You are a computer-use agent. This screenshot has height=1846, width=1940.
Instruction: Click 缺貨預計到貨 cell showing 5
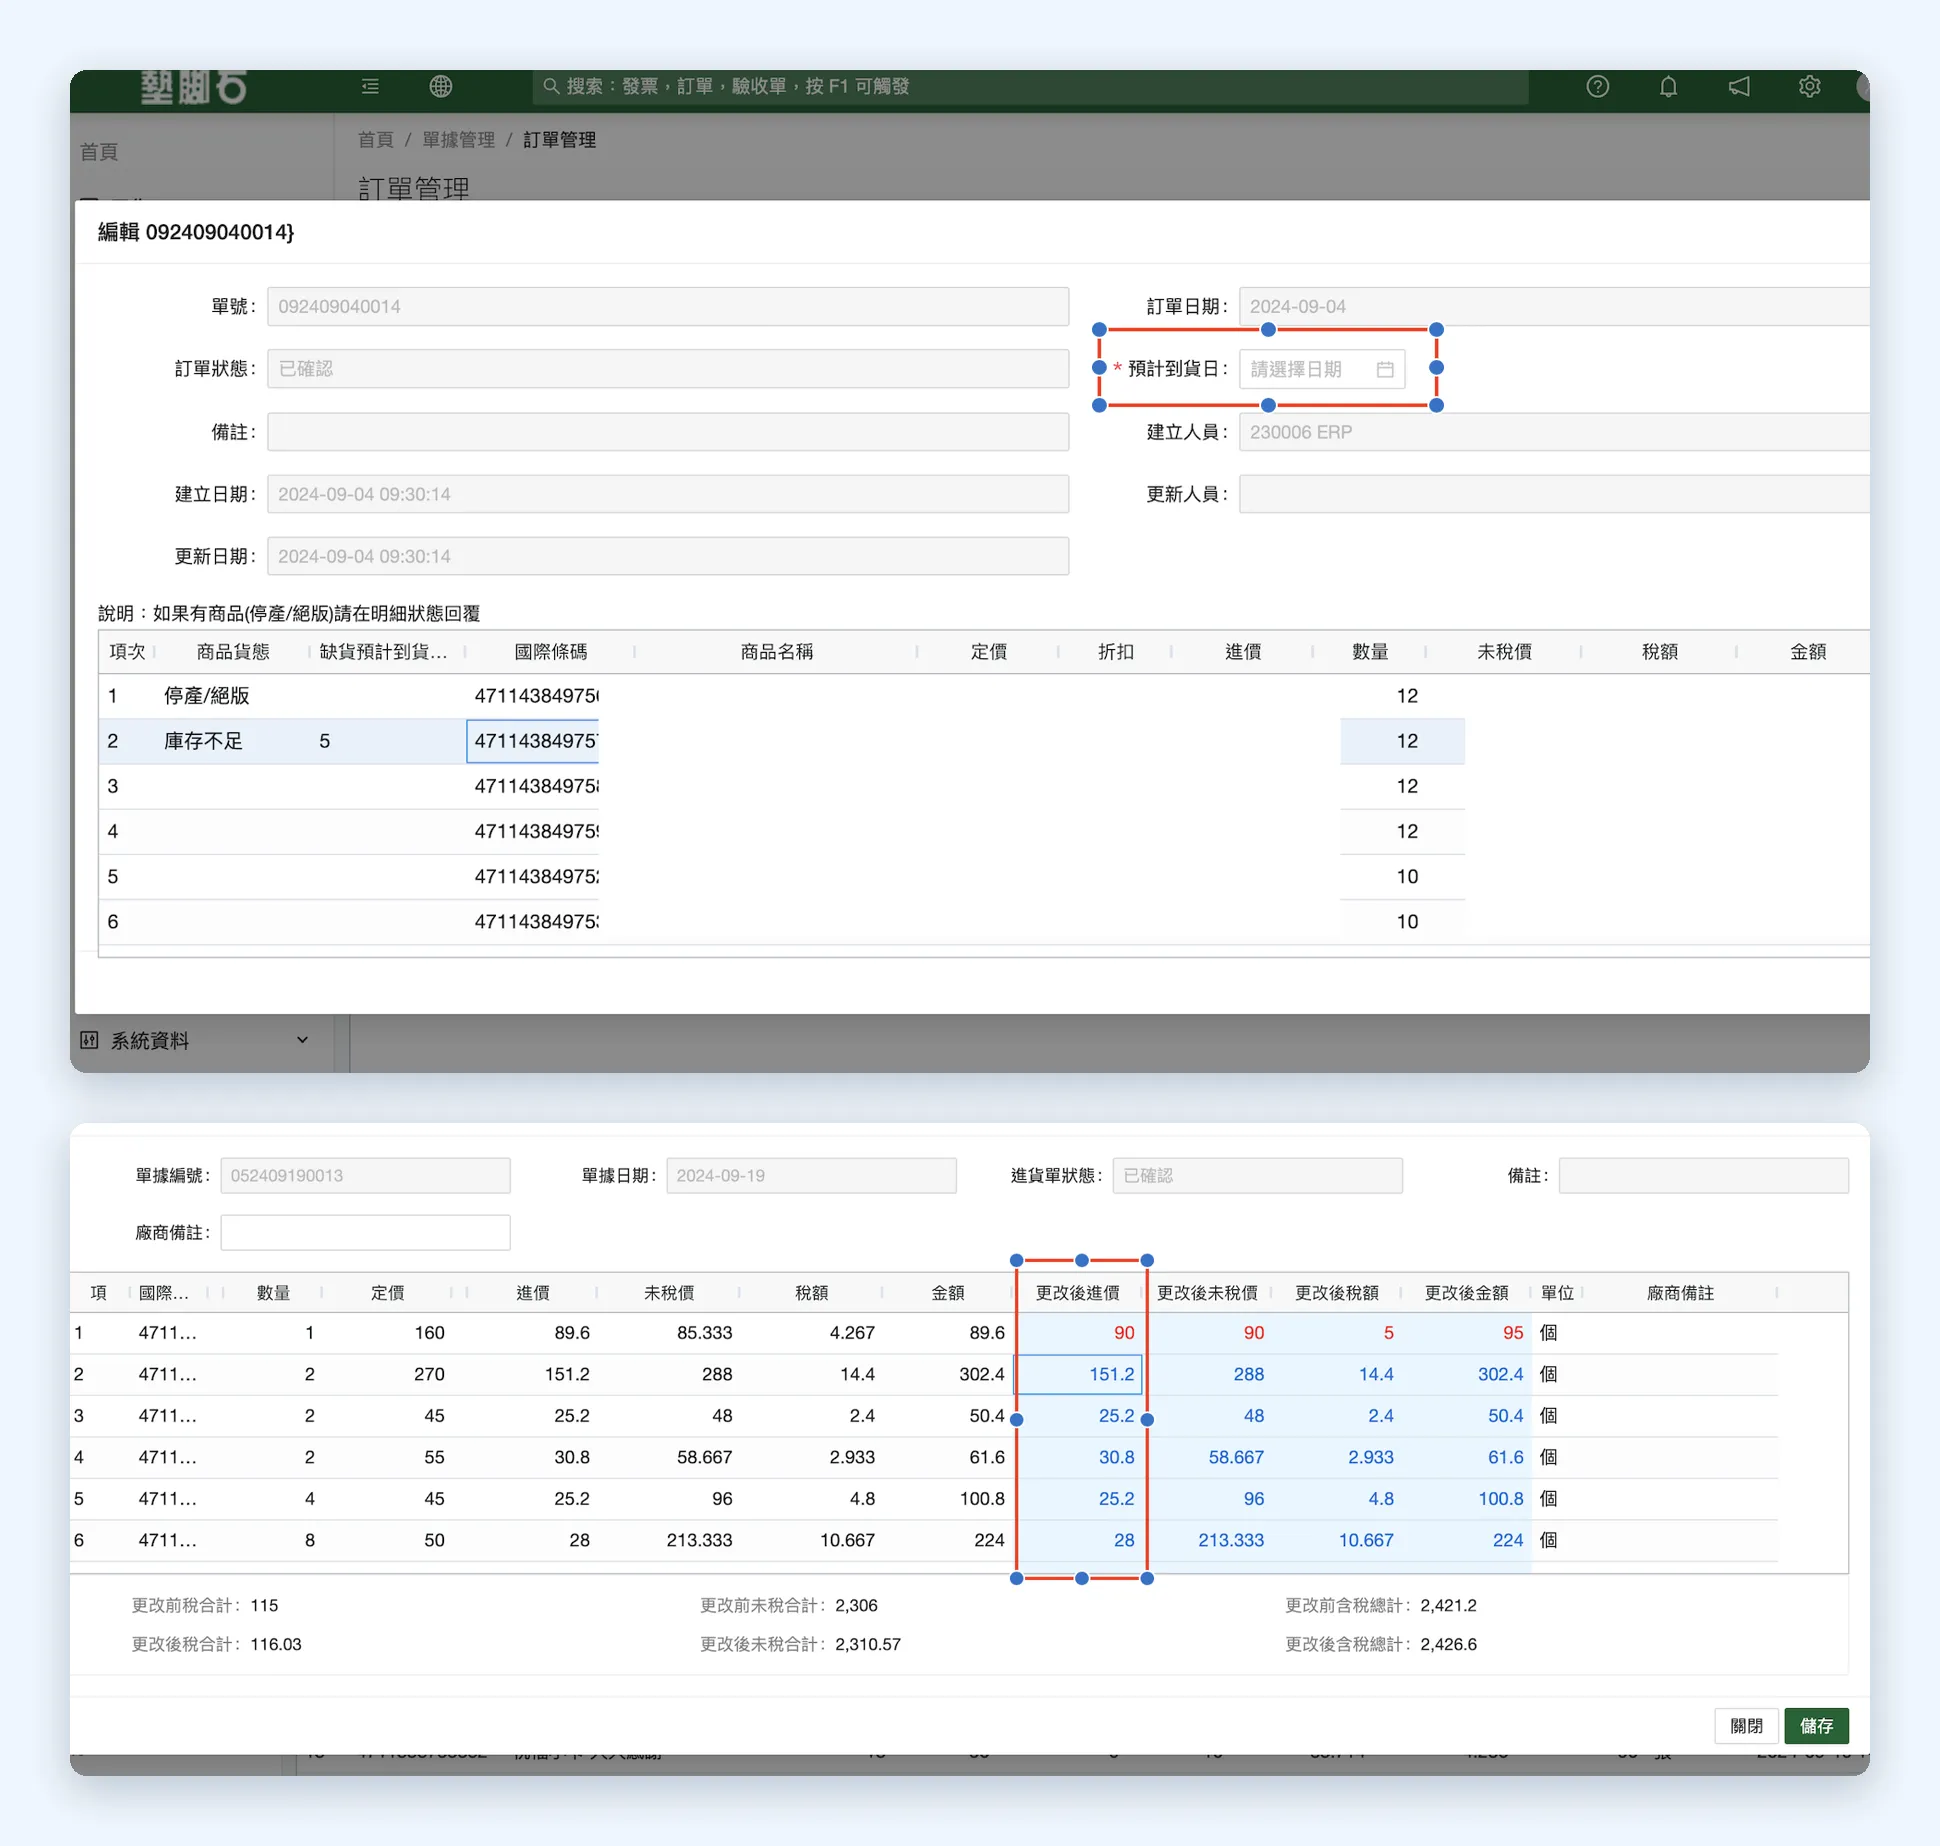(x=387, y=741)
